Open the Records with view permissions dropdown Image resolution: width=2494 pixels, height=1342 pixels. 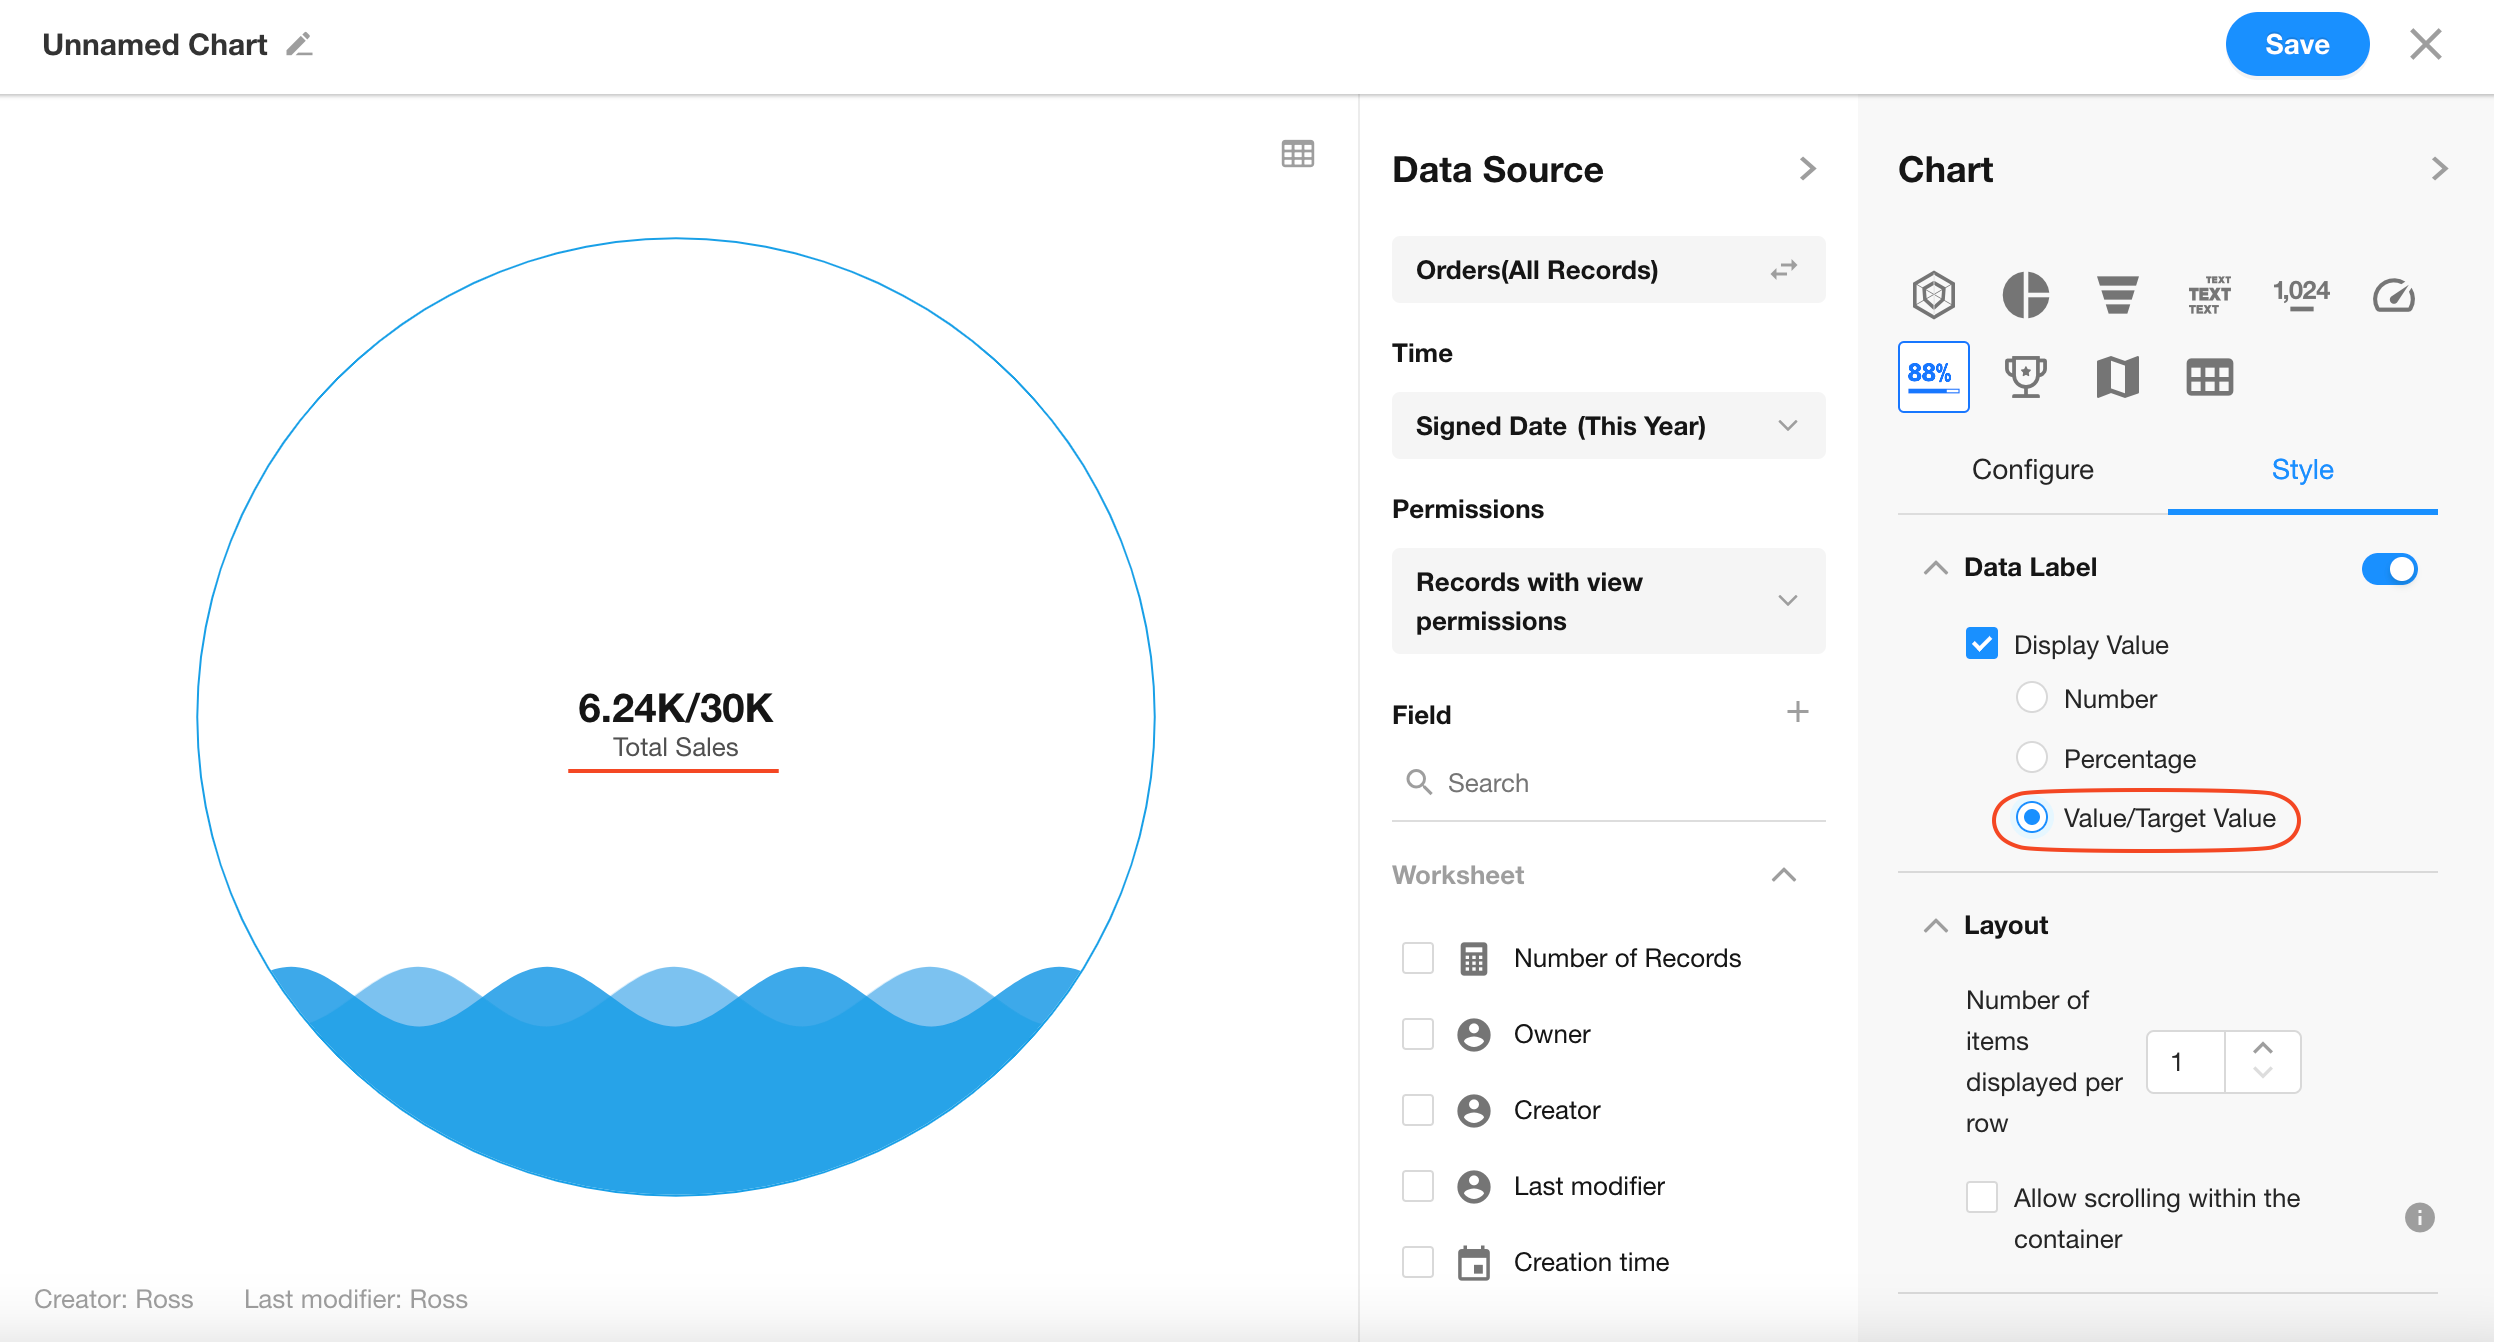click(x=1607, y=601)
